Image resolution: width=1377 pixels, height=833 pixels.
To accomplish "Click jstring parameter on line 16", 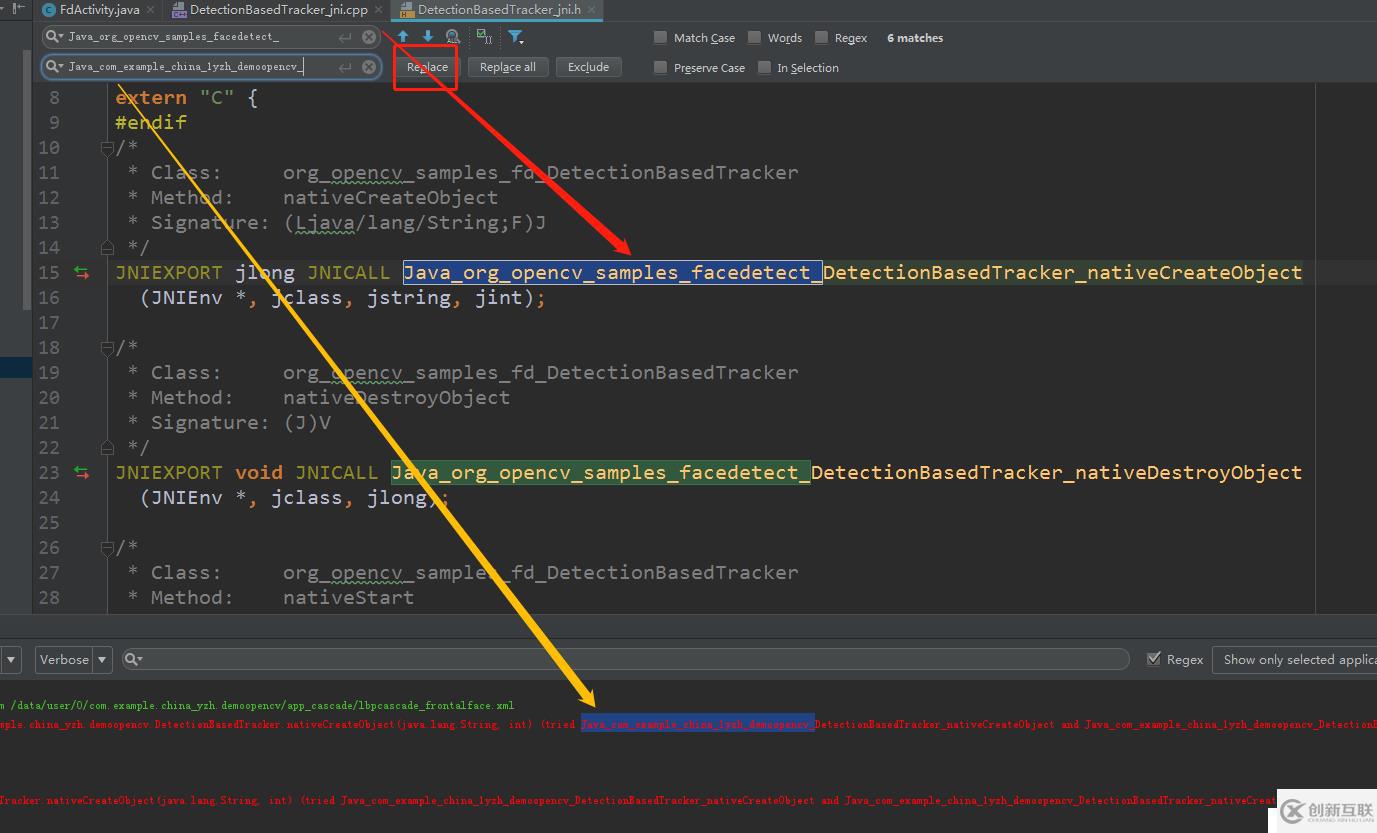I will coord(409,298).
